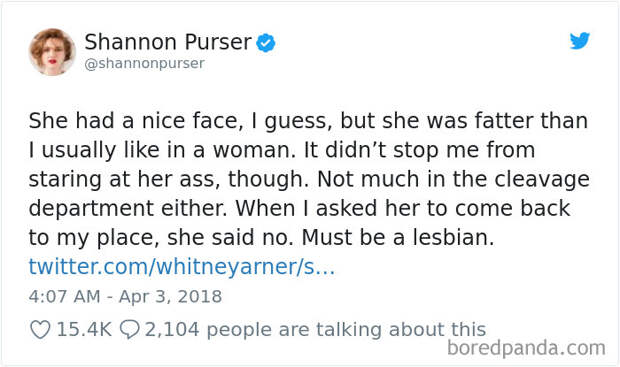This screenshot has width=620, height=367.
Task: Click the word "cleavage" in tweet
Action: click(x=542, y=179)
